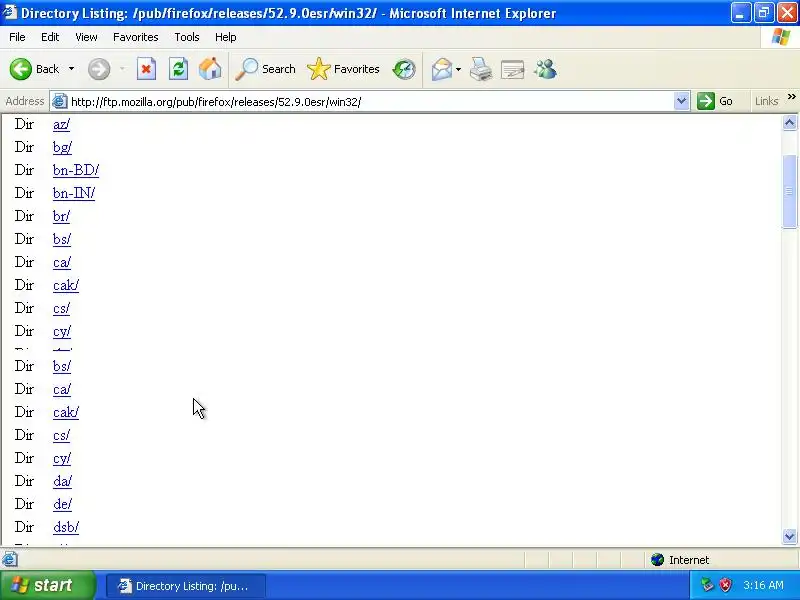Viewport: 800px width, 600px height.
Task: Open the Edit menu
Action: pyautogui.click(x=50, y=37)
